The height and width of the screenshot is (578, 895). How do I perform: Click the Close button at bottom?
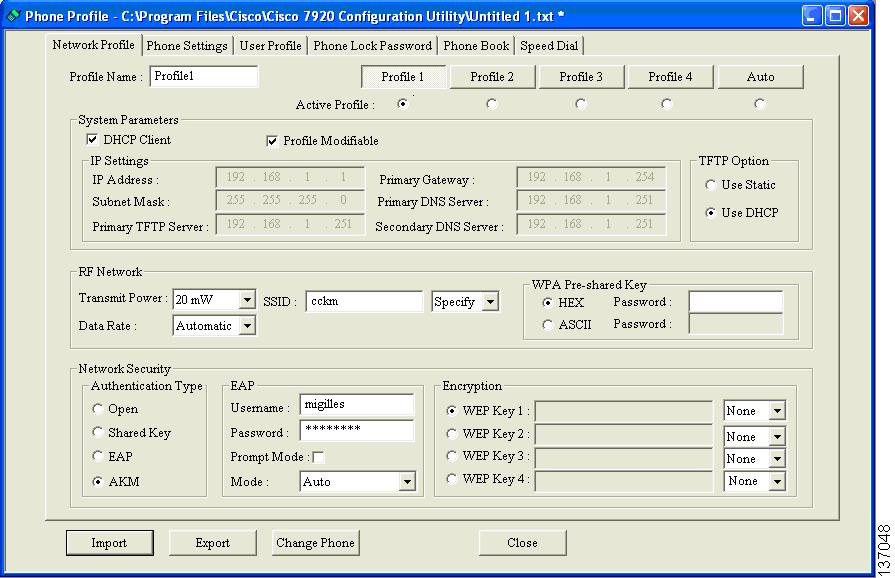coord(522,543)
